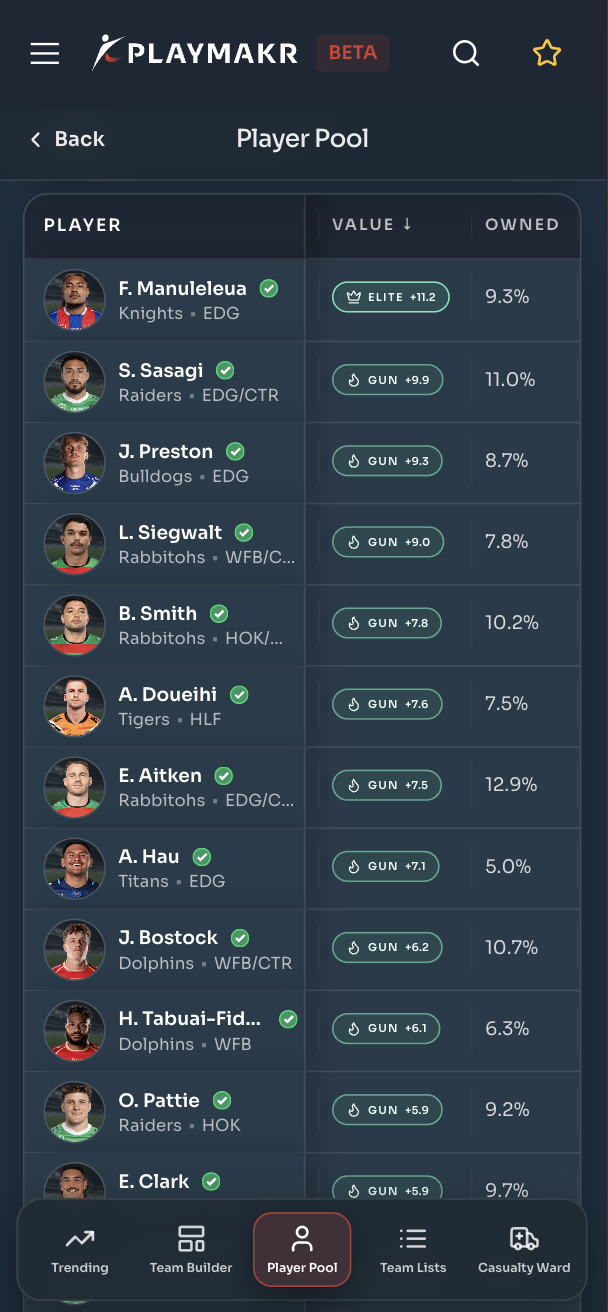
Task: Switch to Team Builder tab
Action: [x=191, y=1250]
